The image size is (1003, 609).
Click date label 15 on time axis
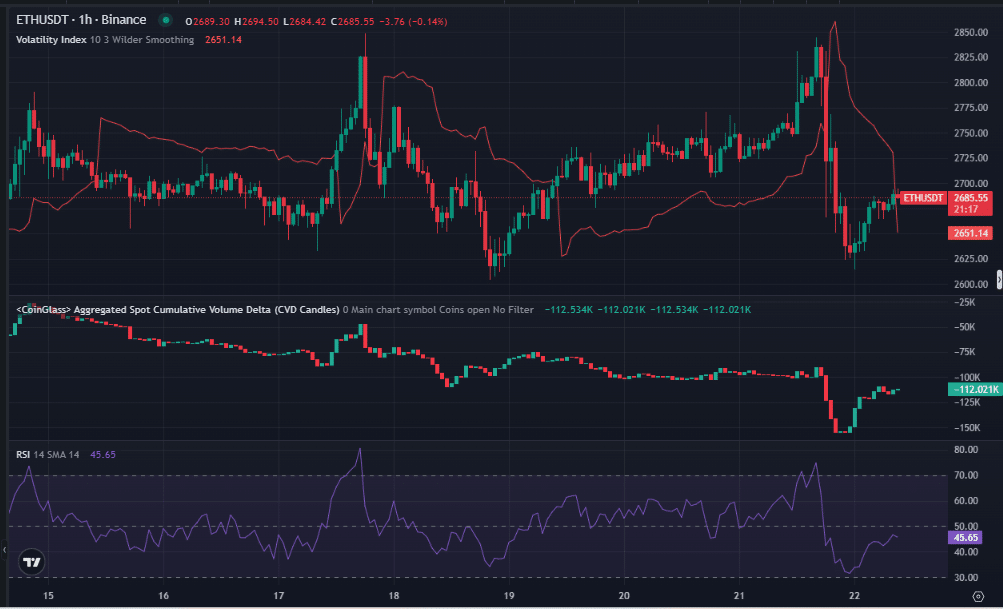(49, 595)
